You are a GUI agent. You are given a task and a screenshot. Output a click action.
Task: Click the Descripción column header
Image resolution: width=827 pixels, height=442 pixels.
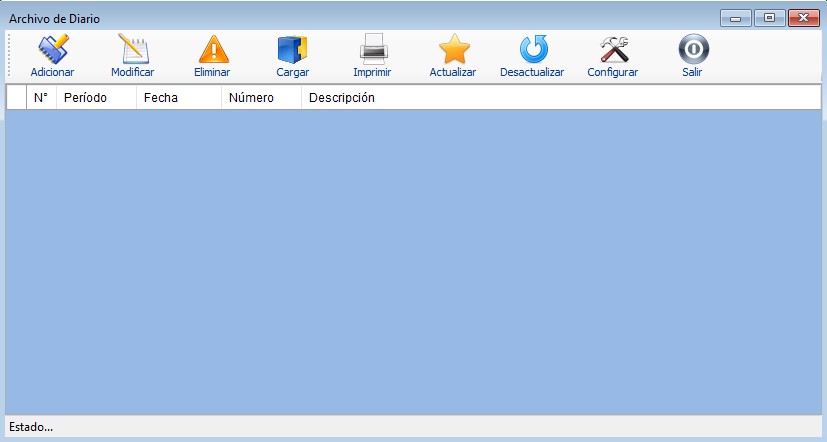click(x=561, y=98)
